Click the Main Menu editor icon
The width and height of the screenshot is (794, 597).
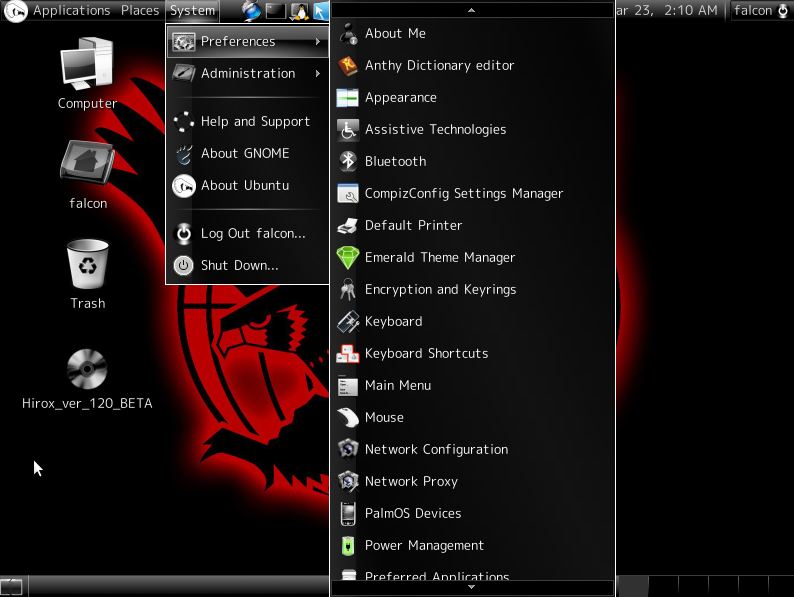[x=348, y=385]
